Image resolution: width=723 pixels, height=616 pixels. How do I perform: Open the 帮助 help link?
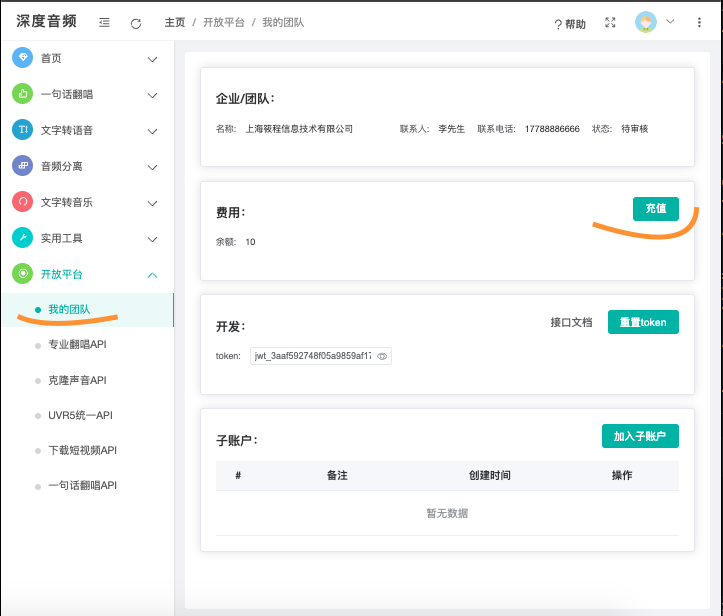pos(570,24)
